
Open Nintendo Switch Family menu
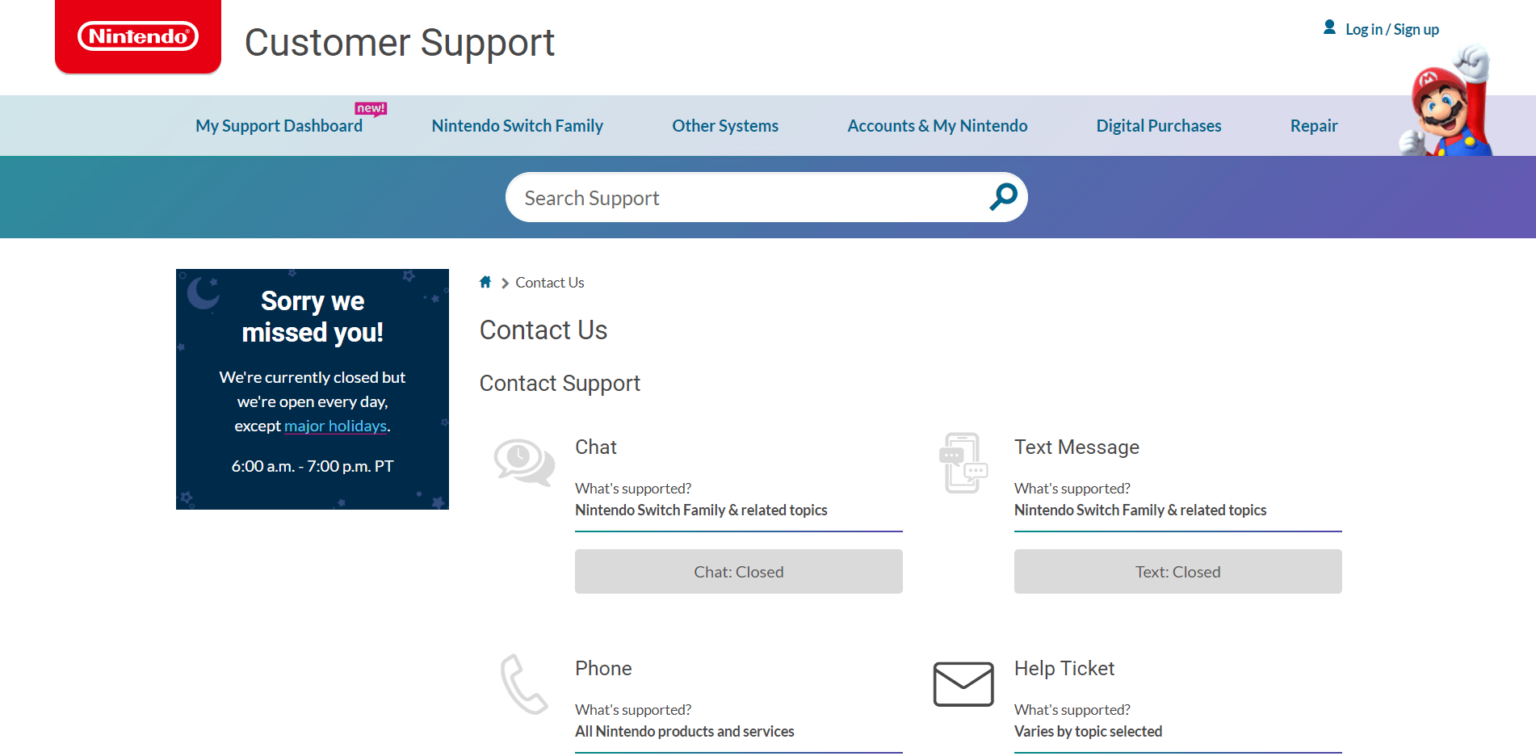tap(517, 126)
